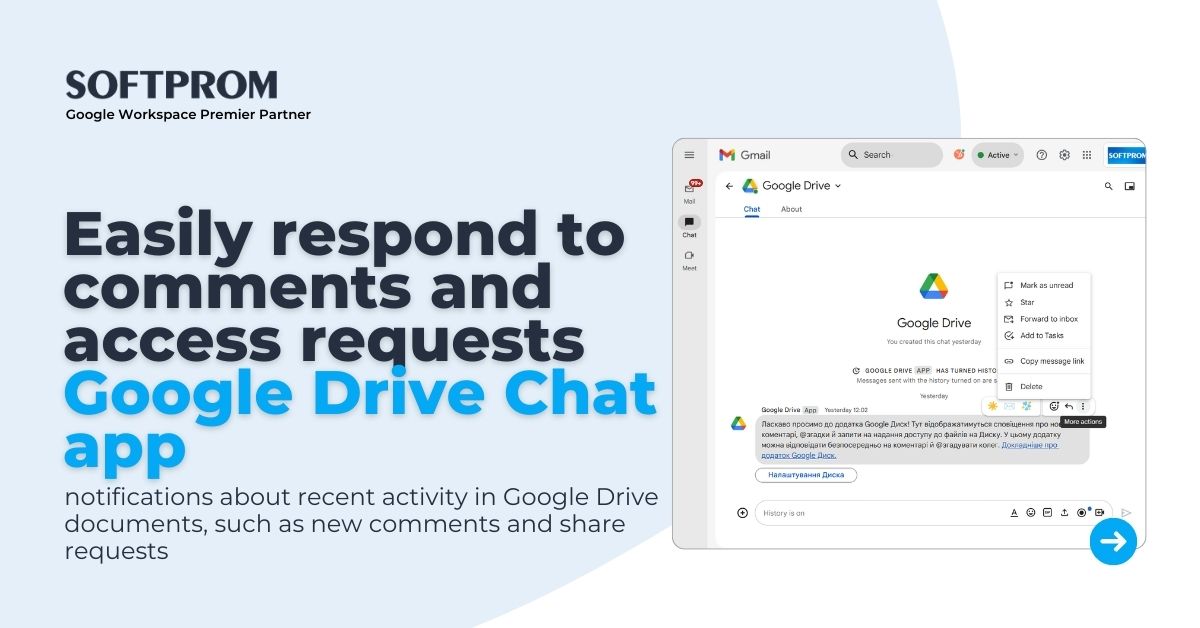Click the Search field in Gmail
This screenshot has height=628, width=1200.
pos(892,155)
